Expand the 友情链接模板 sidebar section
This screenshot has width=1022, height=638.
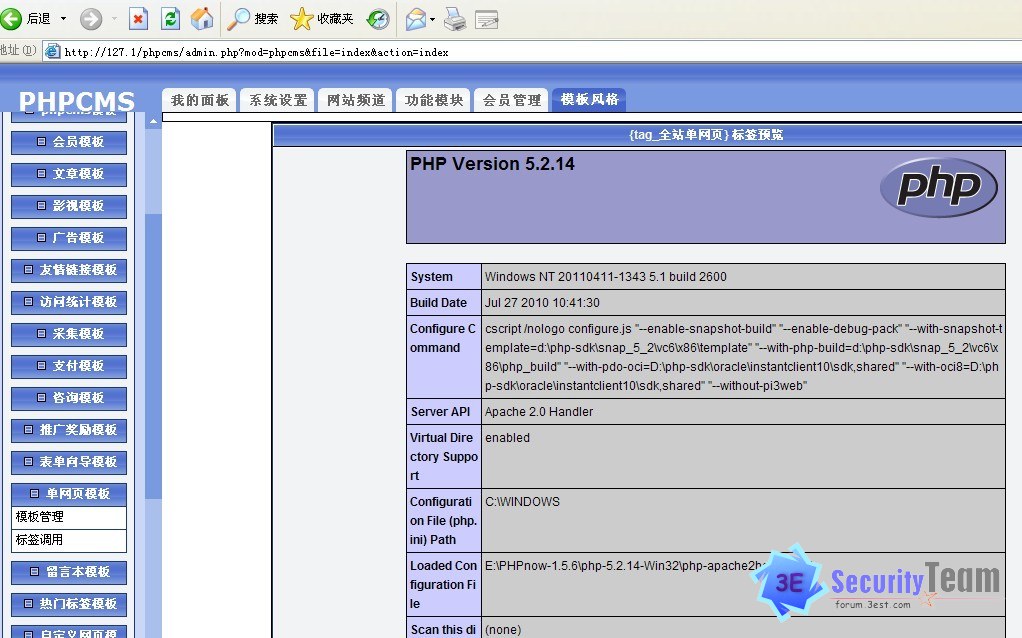click(69, 270)
